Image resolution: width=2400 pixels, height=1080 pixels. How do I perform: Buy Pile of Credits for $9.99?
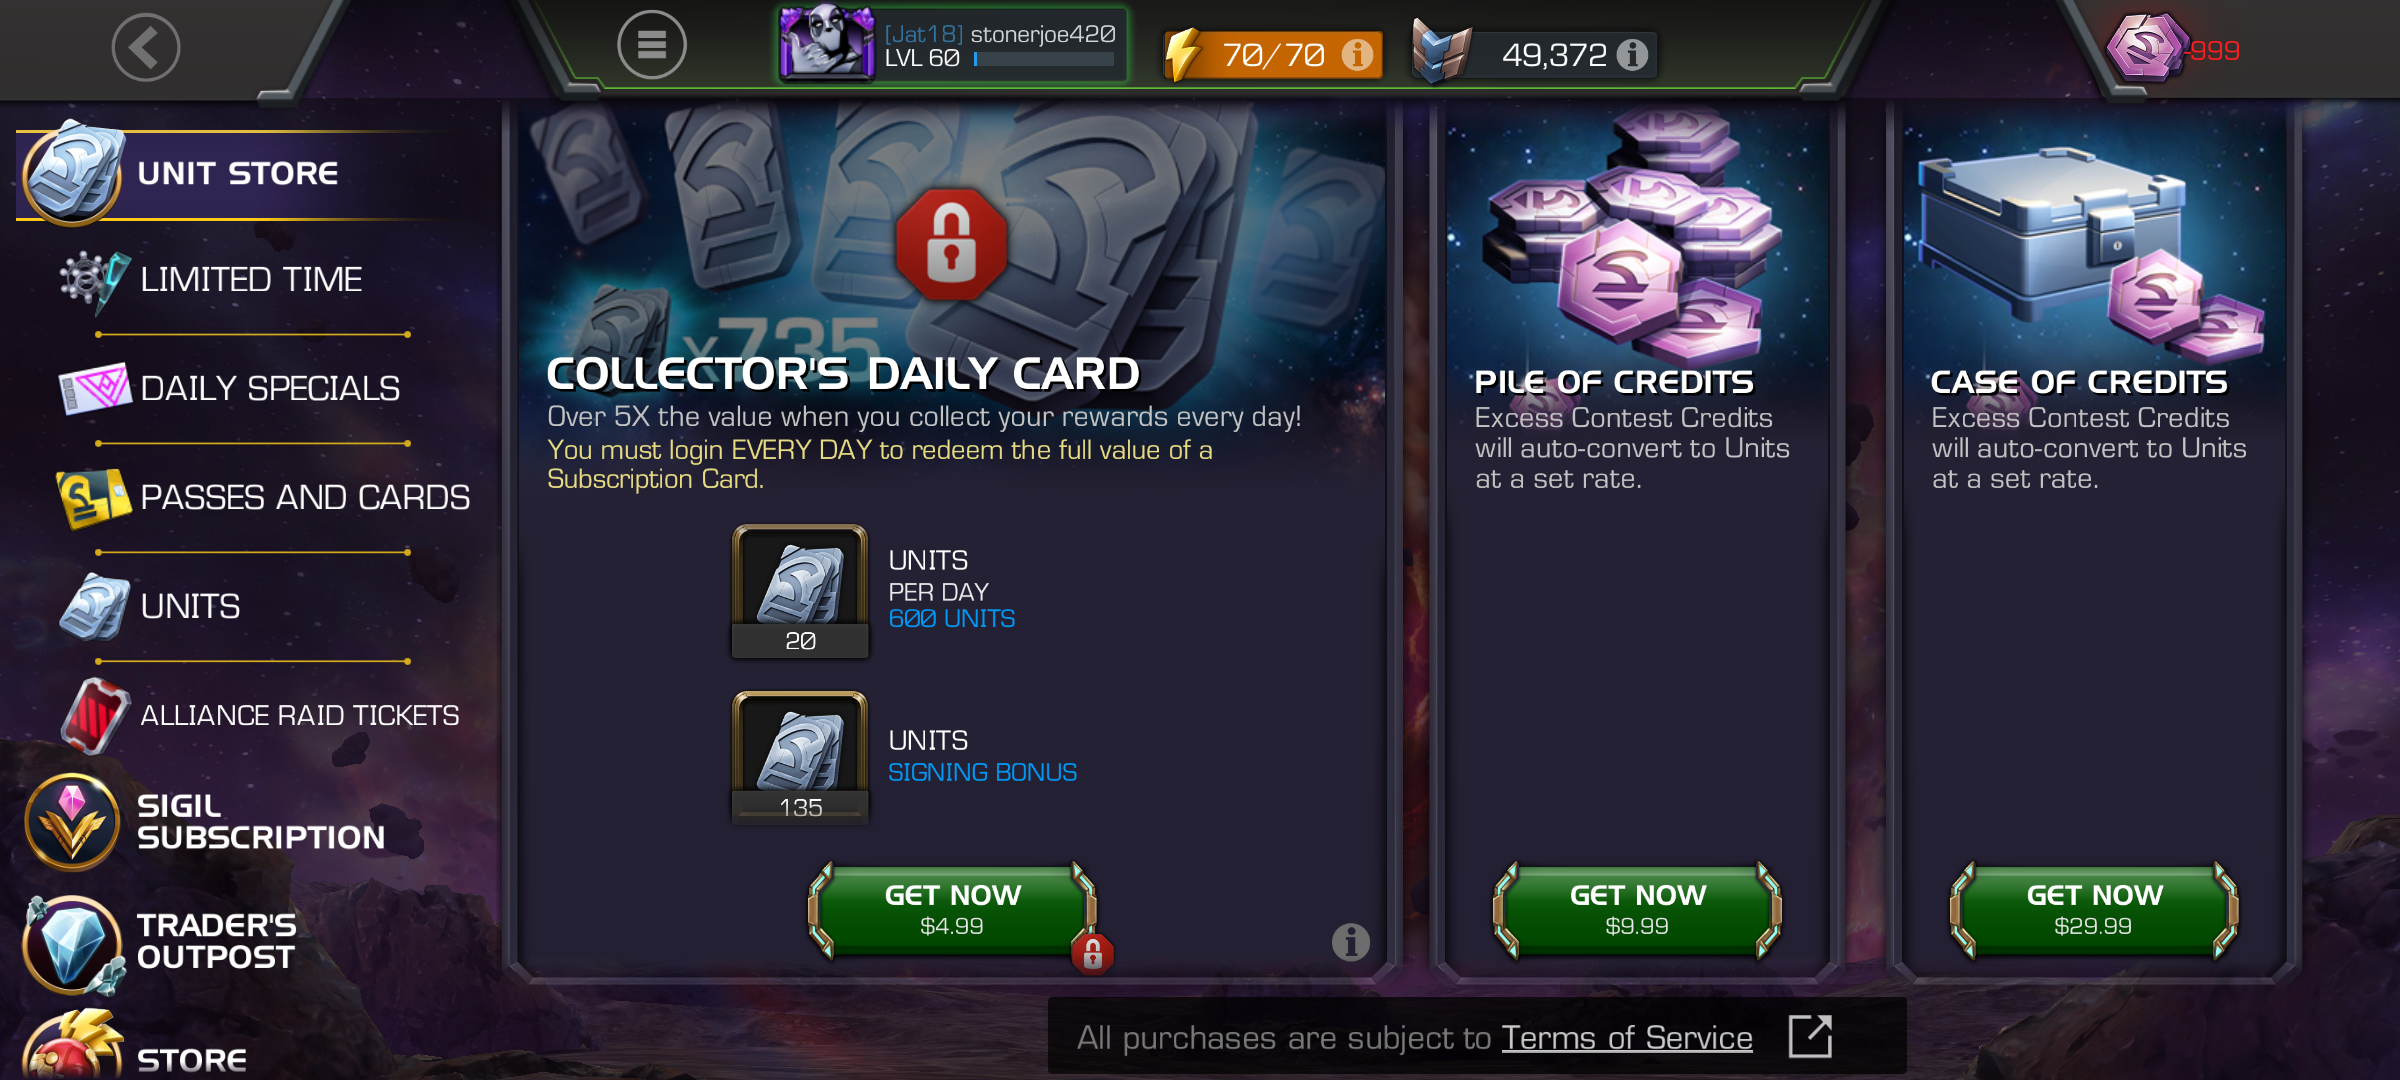pyautogui.click(x=1638, y=910)
